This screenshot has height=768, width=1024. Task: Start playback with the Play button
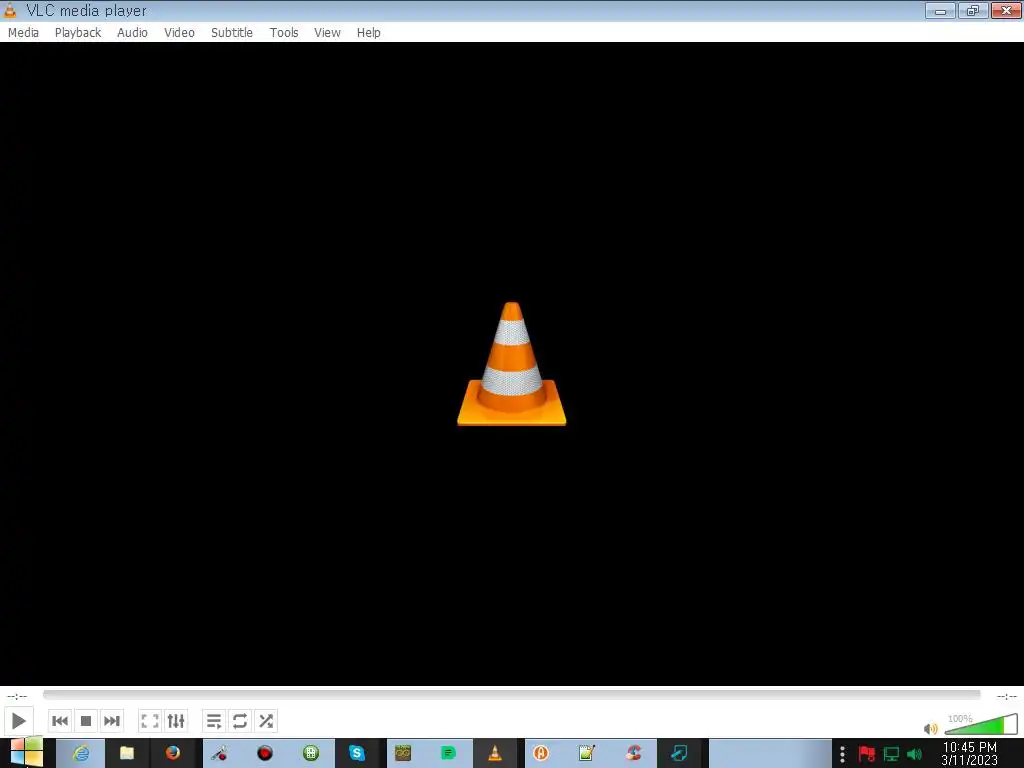[x=18, y=721]
